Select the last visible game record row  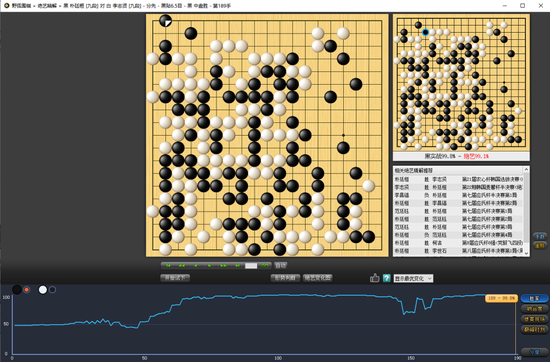(x=458, y=251)
